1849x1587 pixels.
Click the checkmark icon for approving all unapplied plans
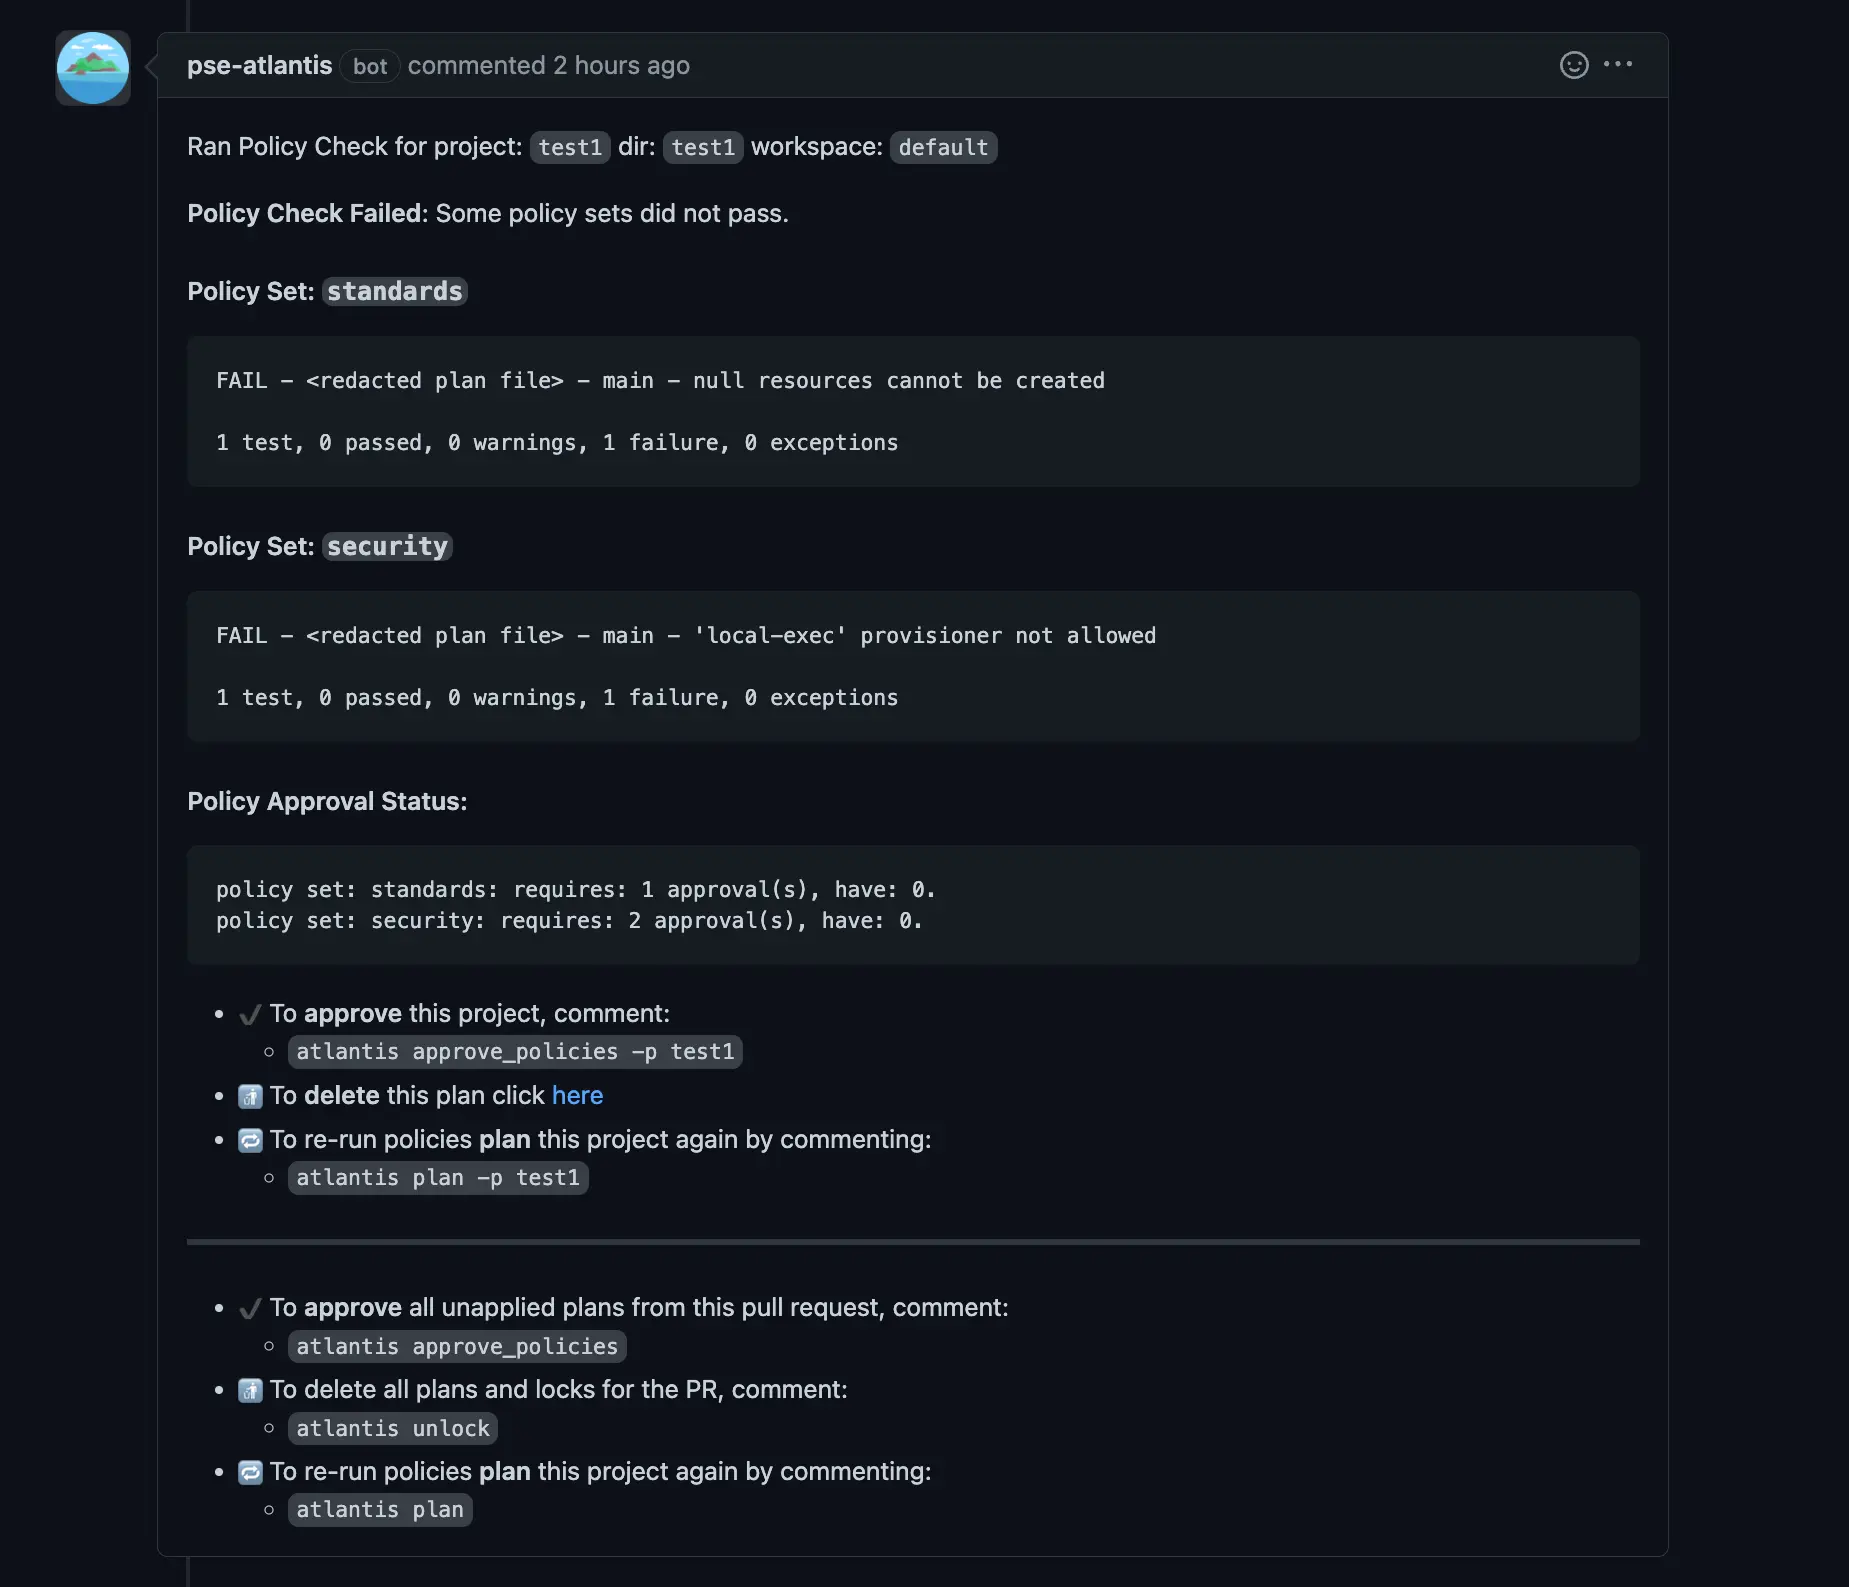(x=250, y=1307)
